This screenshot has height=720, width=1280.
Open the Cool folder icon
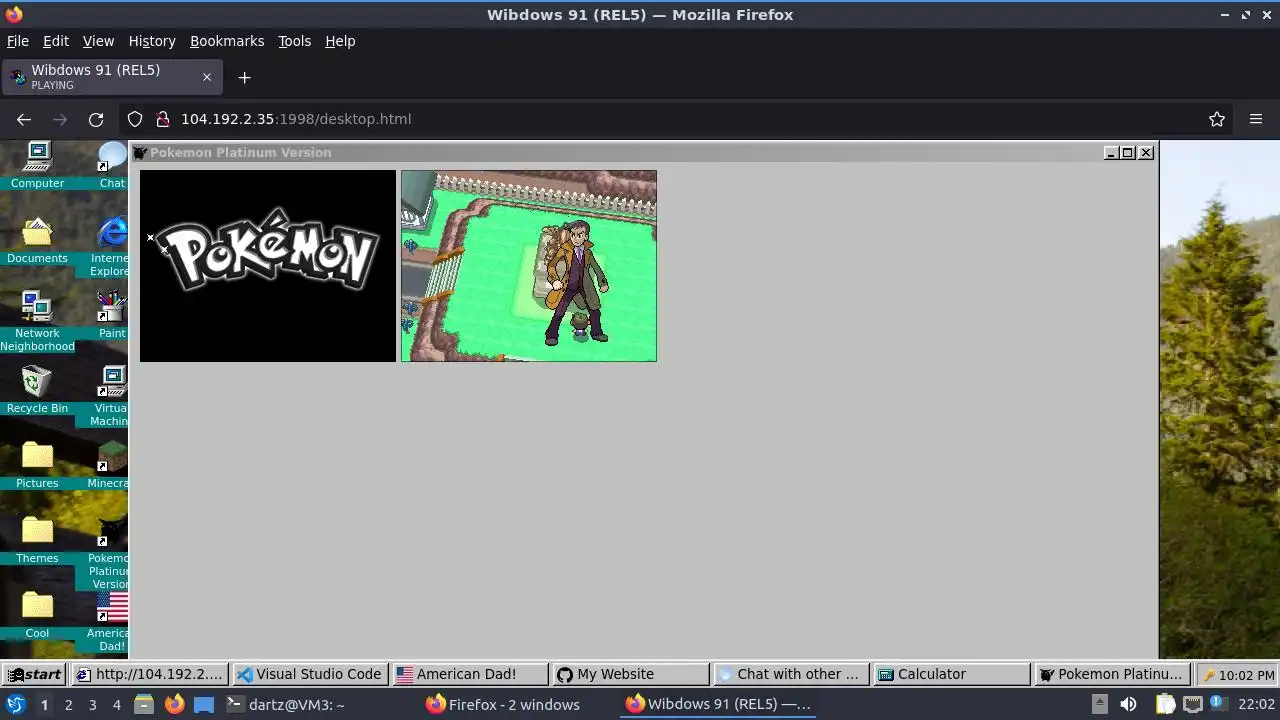pyautogui.click(x=37, y=615)
